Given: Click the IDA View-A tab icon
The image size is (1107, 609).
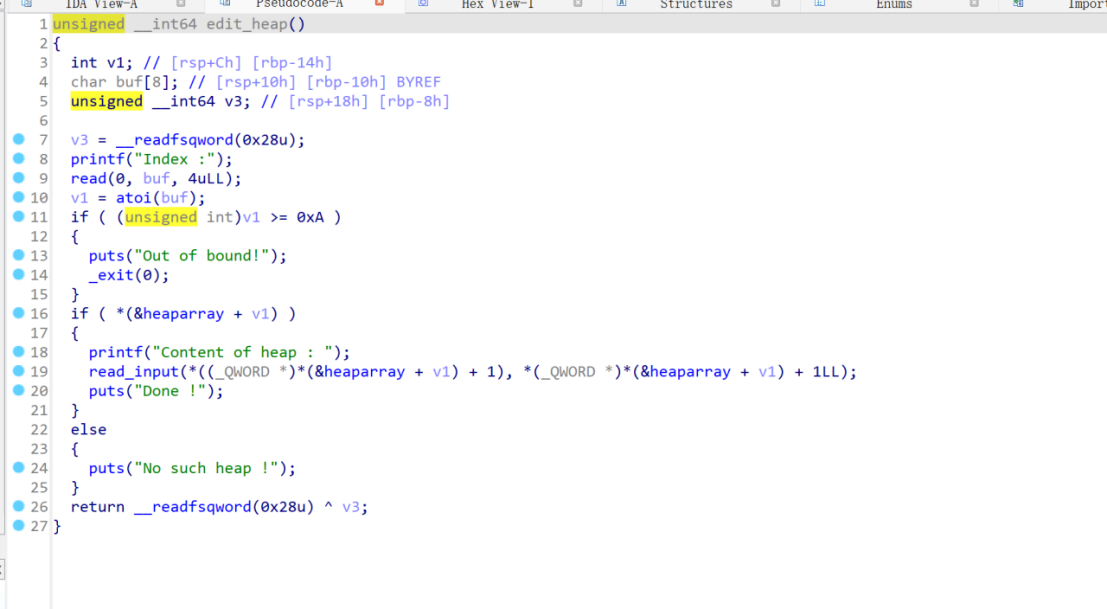Looking at the screenshot, I should click(x=26, y=4).
